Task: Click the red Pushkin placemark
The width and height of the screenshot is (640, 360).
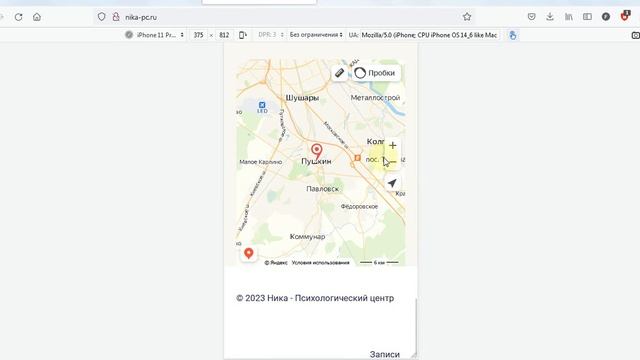Action: (316, 151)
